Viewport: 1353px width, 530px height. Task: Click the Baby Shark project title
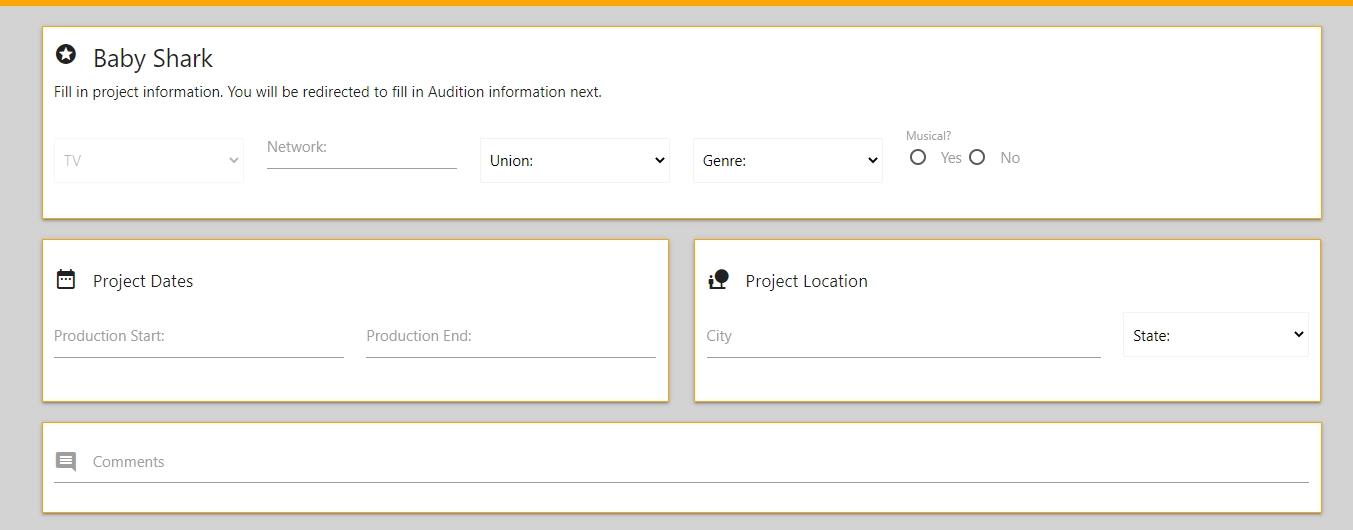(153, 58)
